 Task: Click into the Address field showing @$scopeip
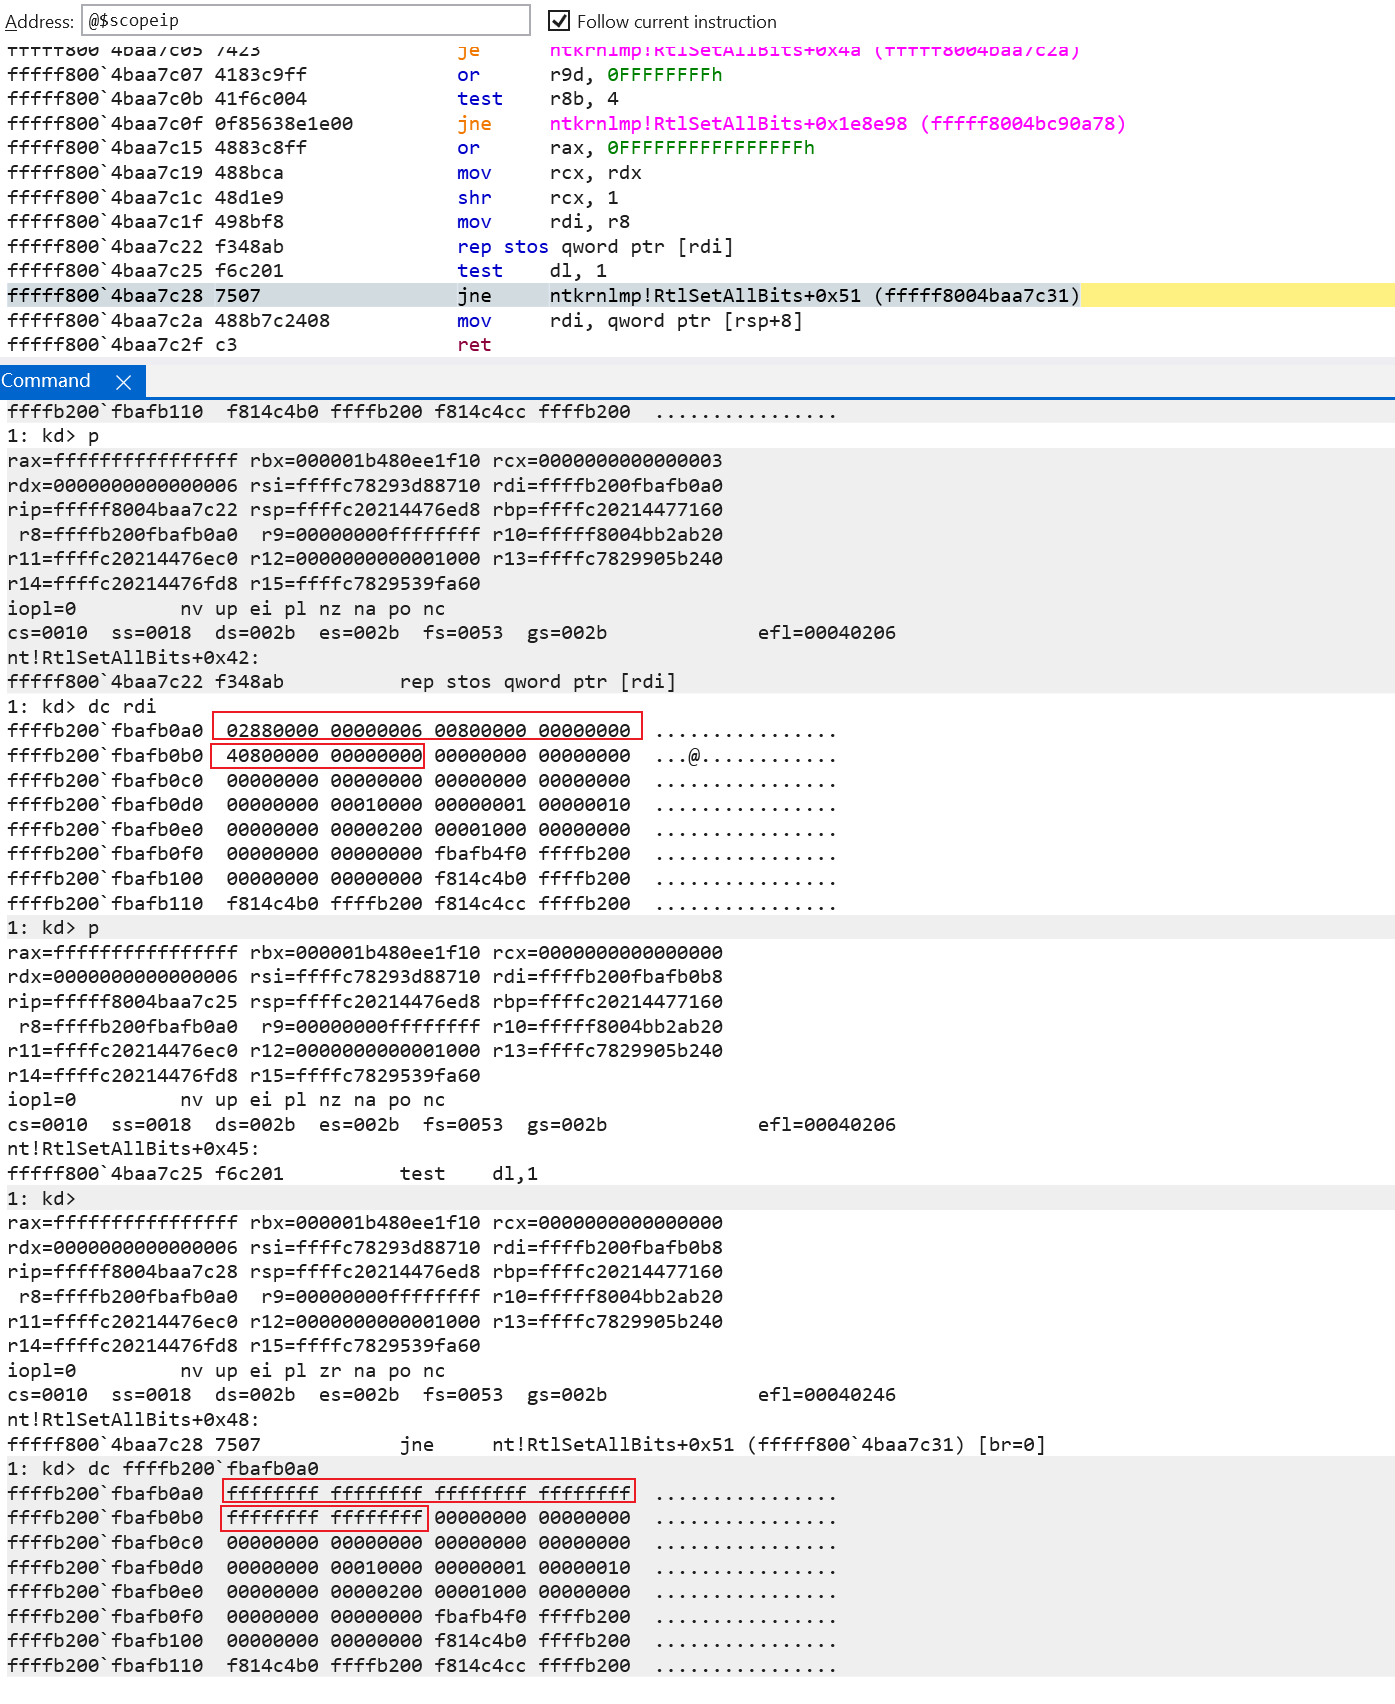[305, 20]
